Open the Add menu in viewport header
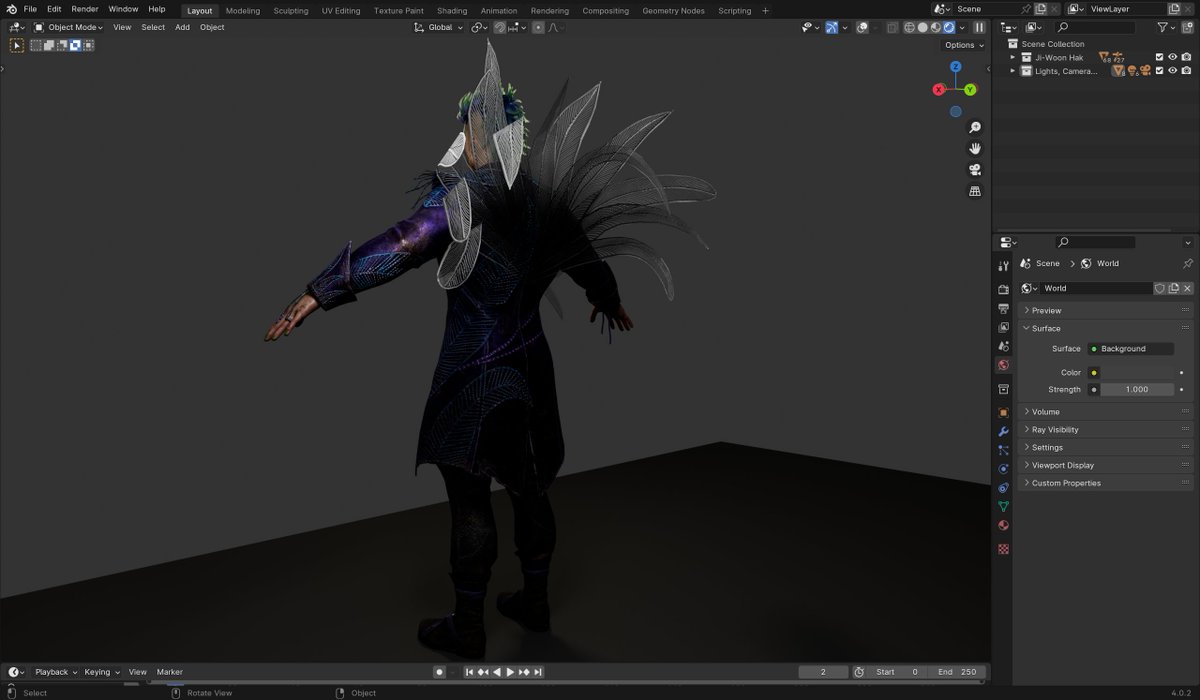1200x700 pixels. pos(182,27)
